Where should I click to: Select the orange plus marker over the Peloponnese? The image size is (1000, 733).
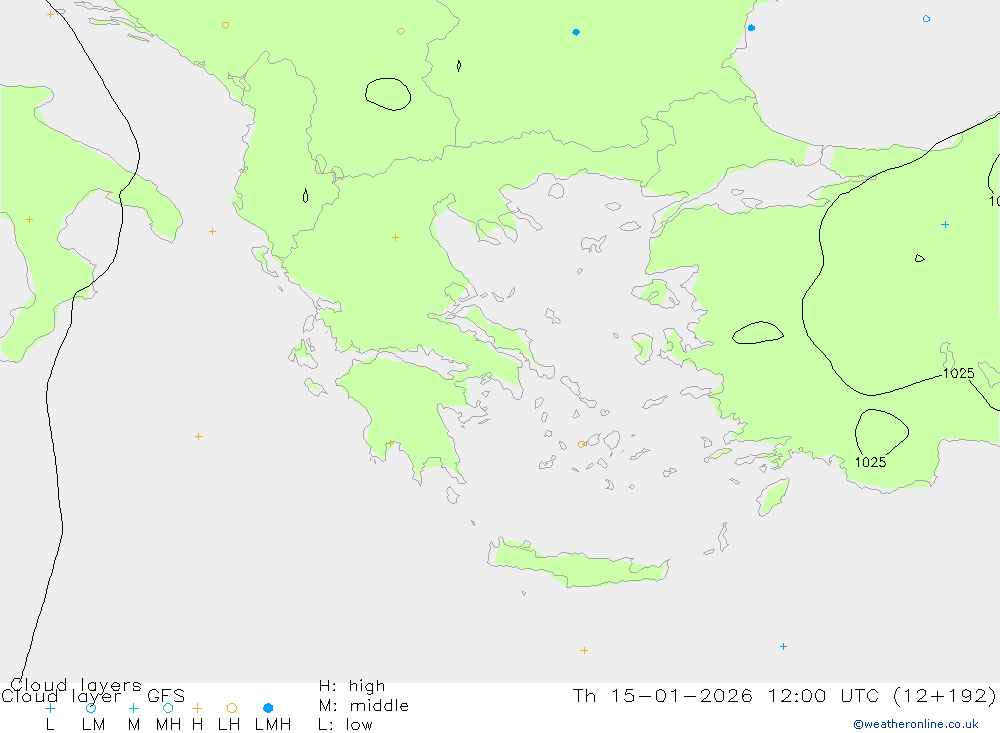390,443
